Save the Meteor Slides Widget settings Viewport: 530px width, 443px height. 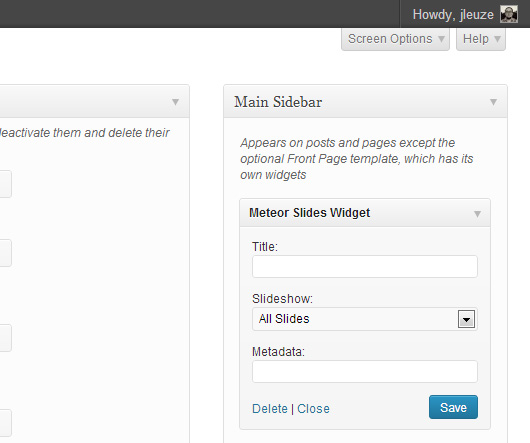tap(453, 407)
